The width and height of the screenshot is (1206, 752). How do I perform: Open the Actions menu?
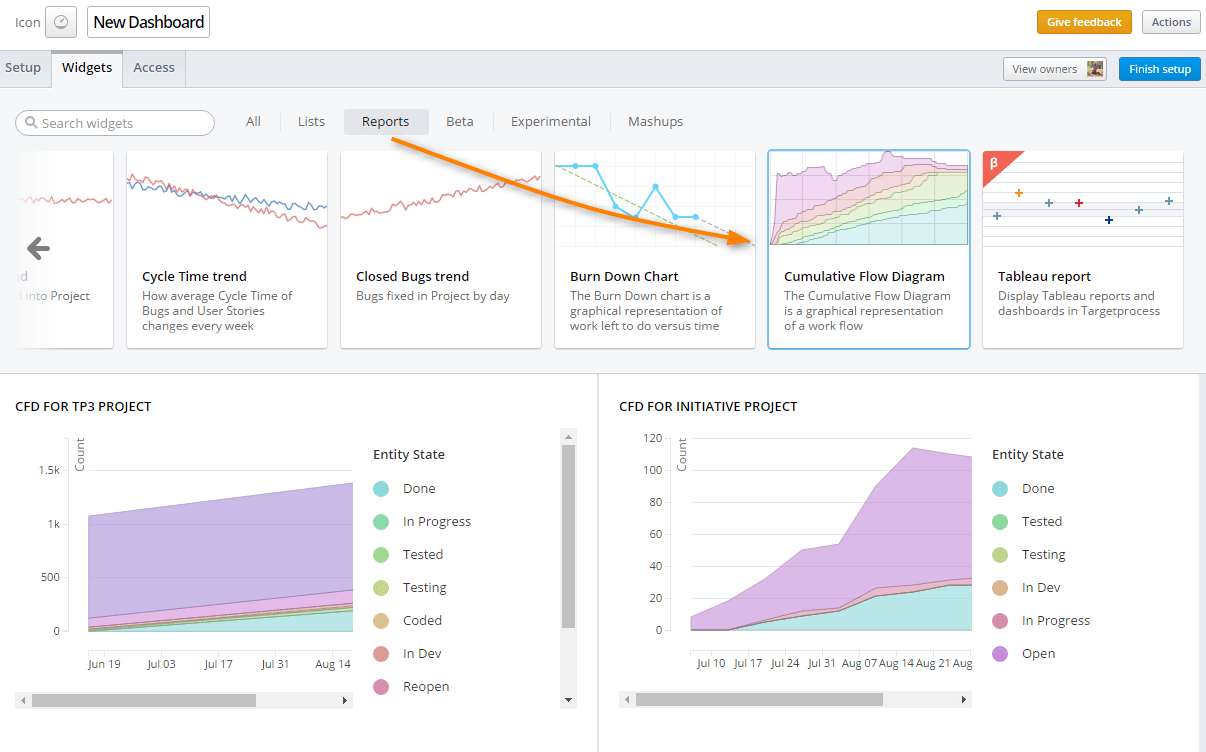1170,21
